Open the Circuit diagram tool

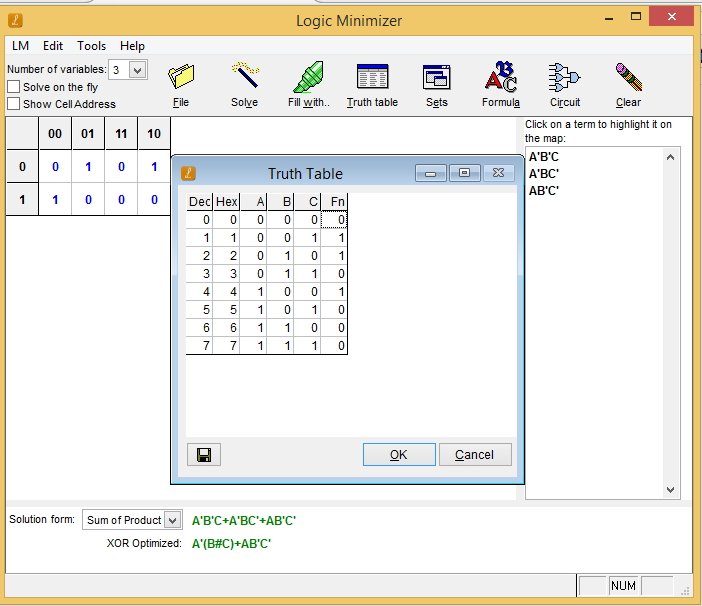click(565, 84)
